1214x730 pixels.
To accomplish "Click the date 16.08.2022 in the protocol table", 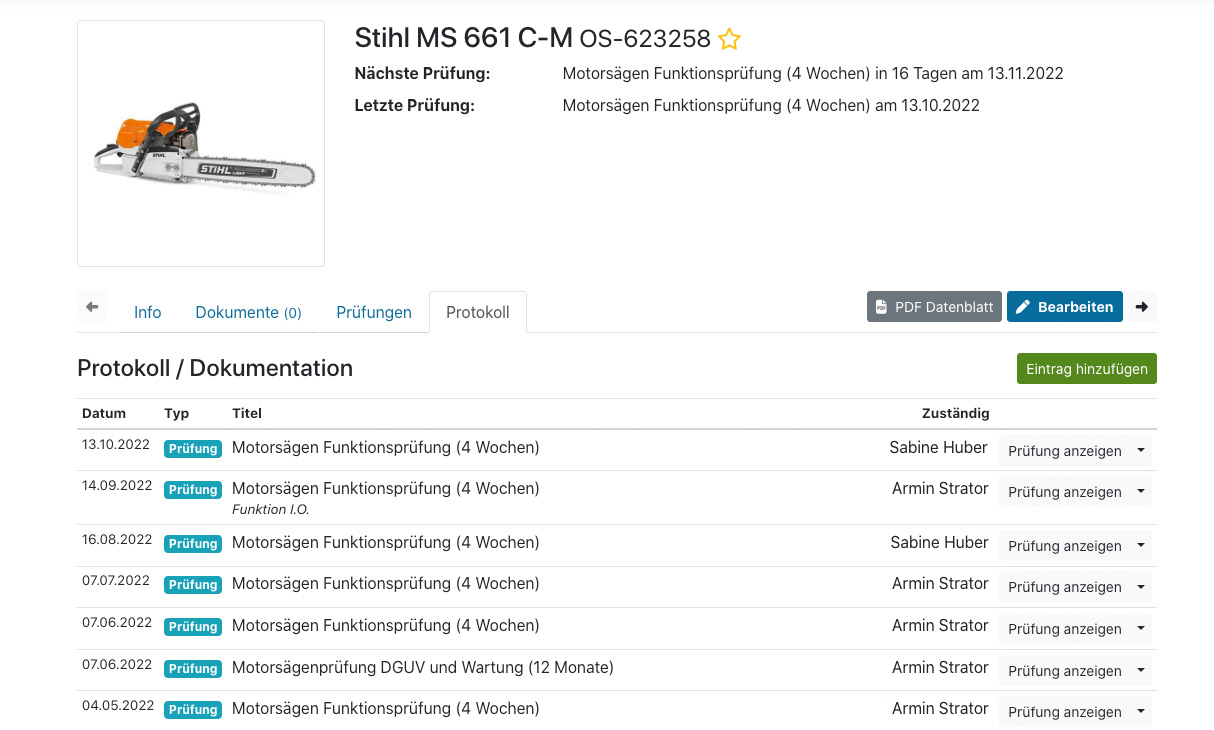I will 117,540.
